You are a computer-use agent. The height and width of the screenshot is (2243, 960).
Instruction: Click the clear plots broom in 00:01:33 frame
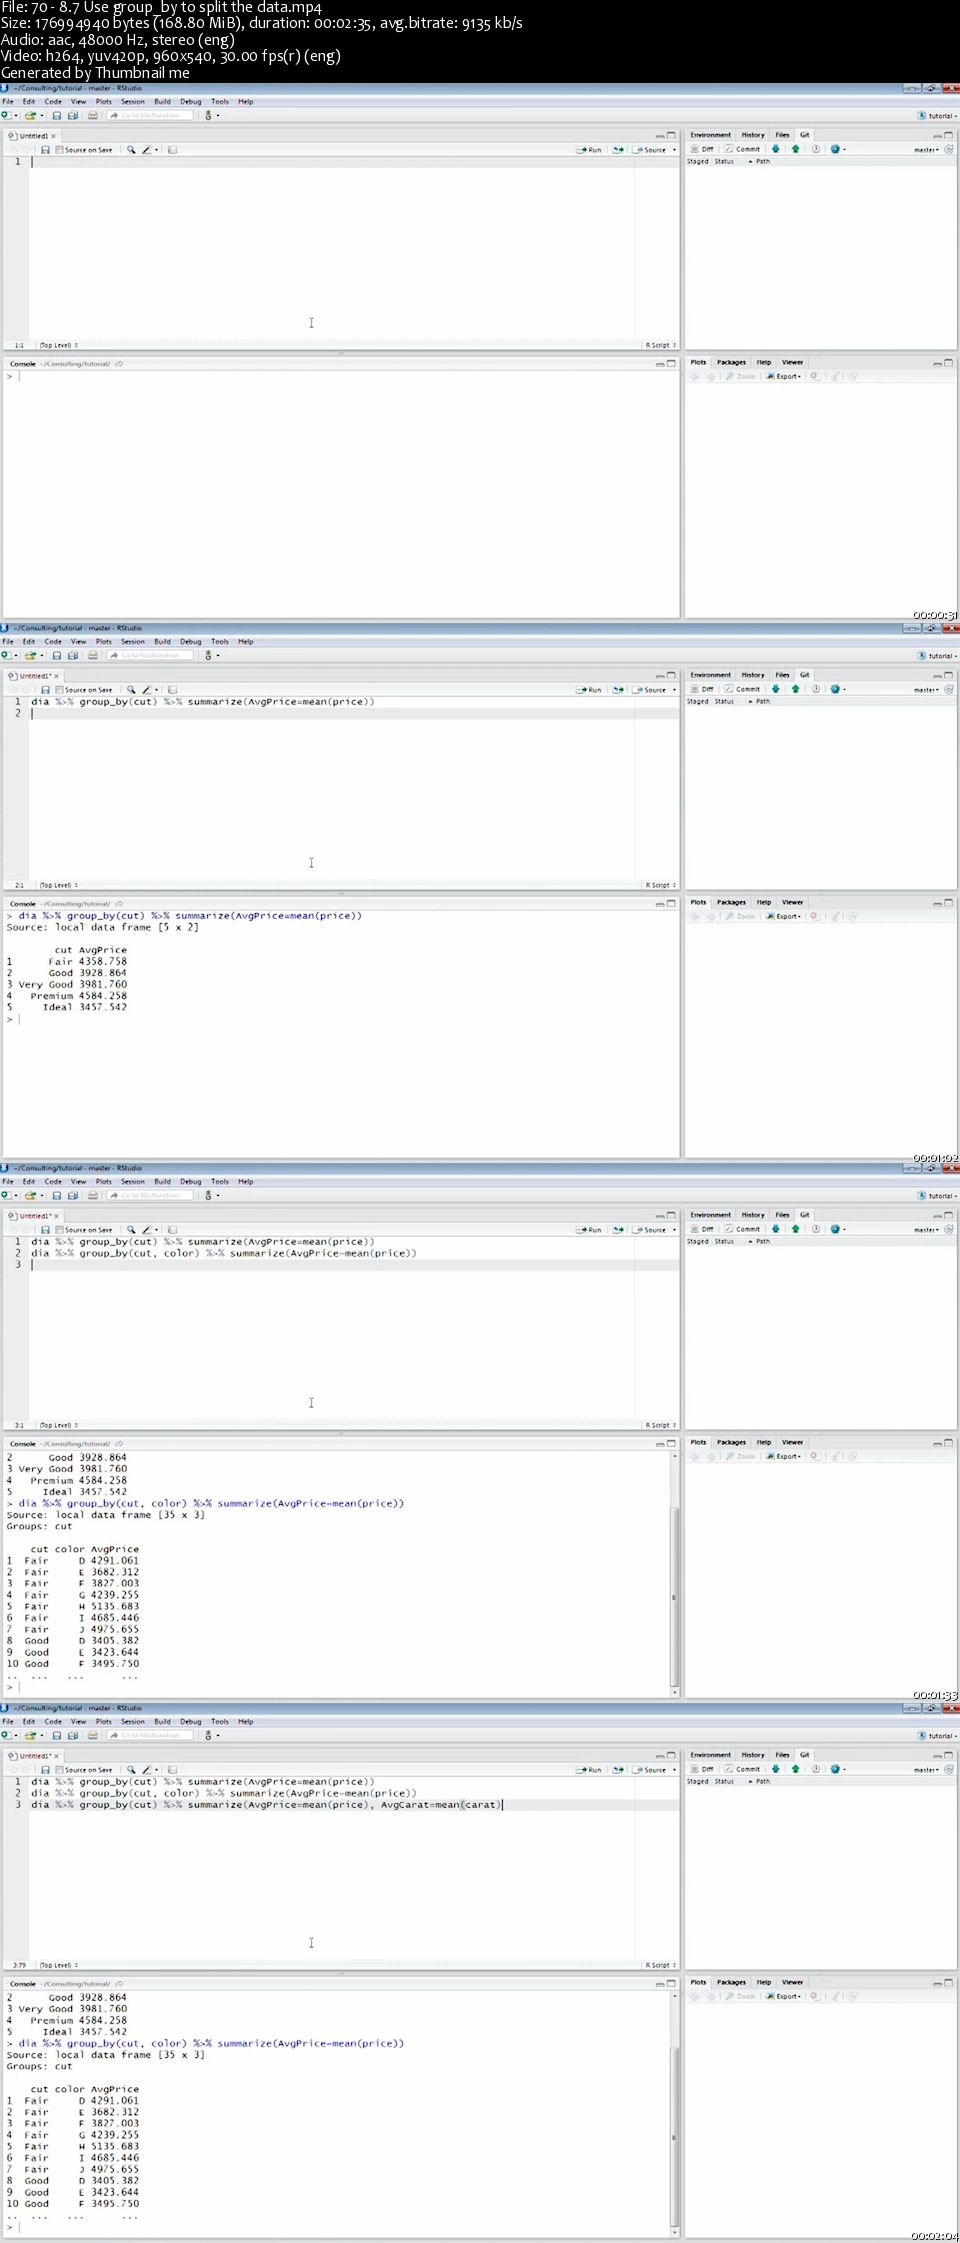pyautogui.click(x=835, y=1456)
